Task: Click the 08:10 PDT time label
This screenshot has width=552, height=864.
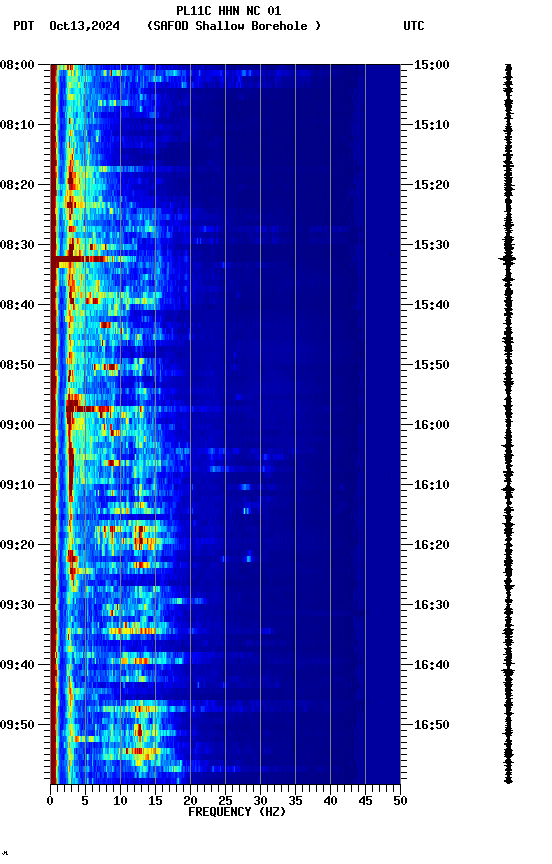Action: pos(17,125)
